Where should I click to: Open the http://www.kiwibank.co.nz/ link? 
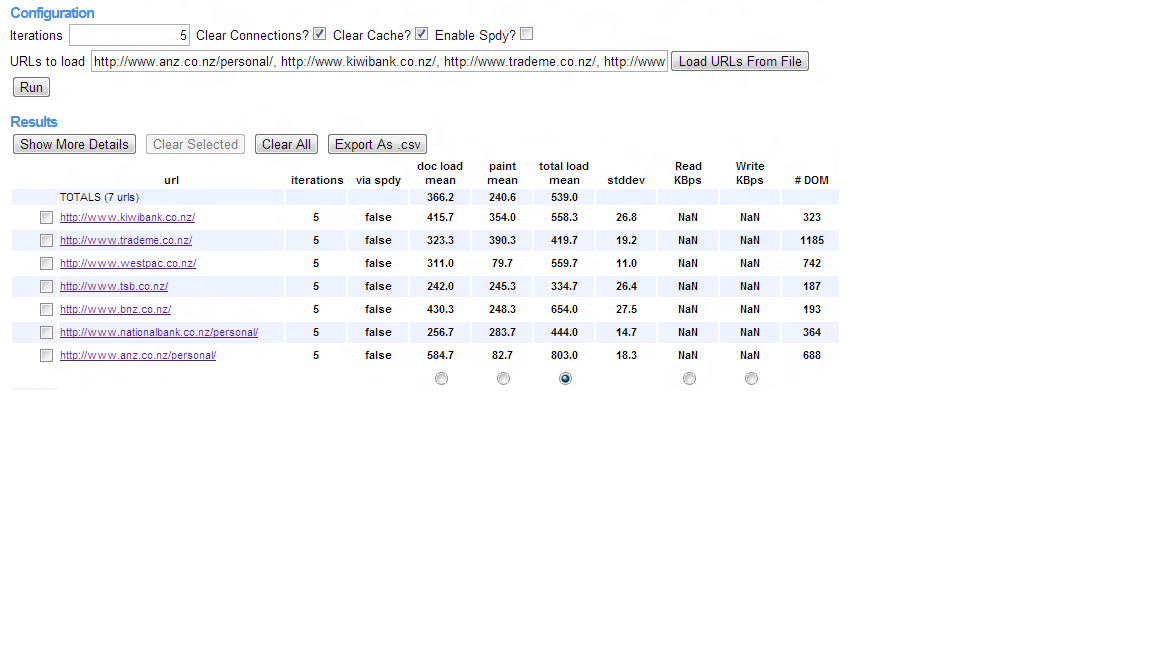click(x=127, y=217)
